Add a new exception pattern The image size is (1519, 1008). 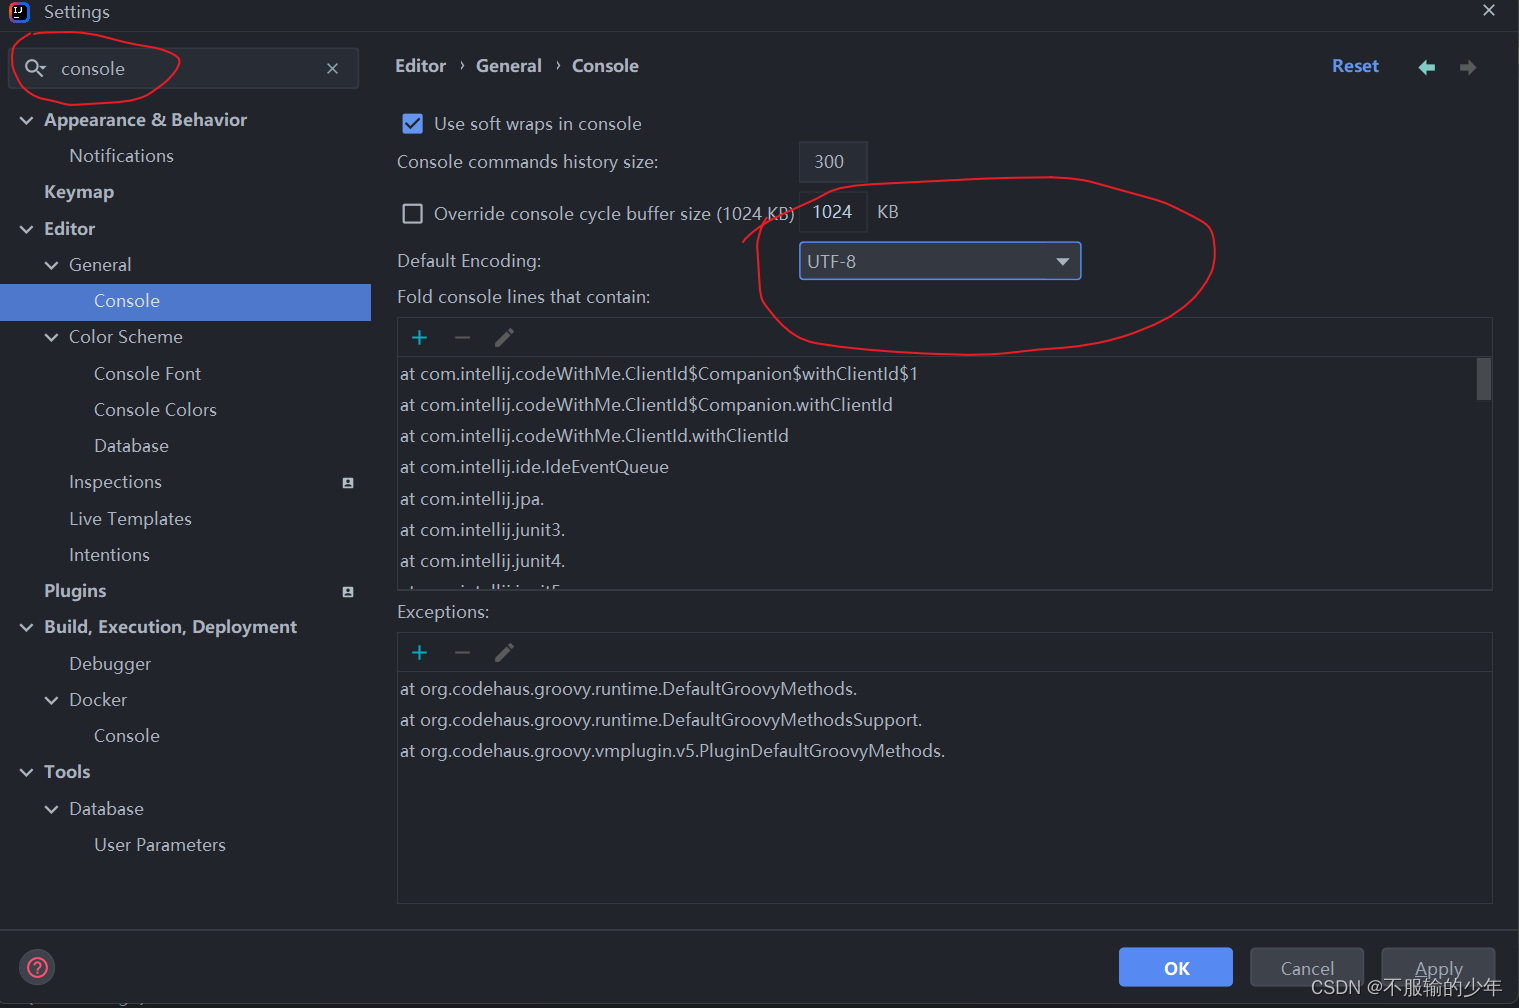pos(420,653)
